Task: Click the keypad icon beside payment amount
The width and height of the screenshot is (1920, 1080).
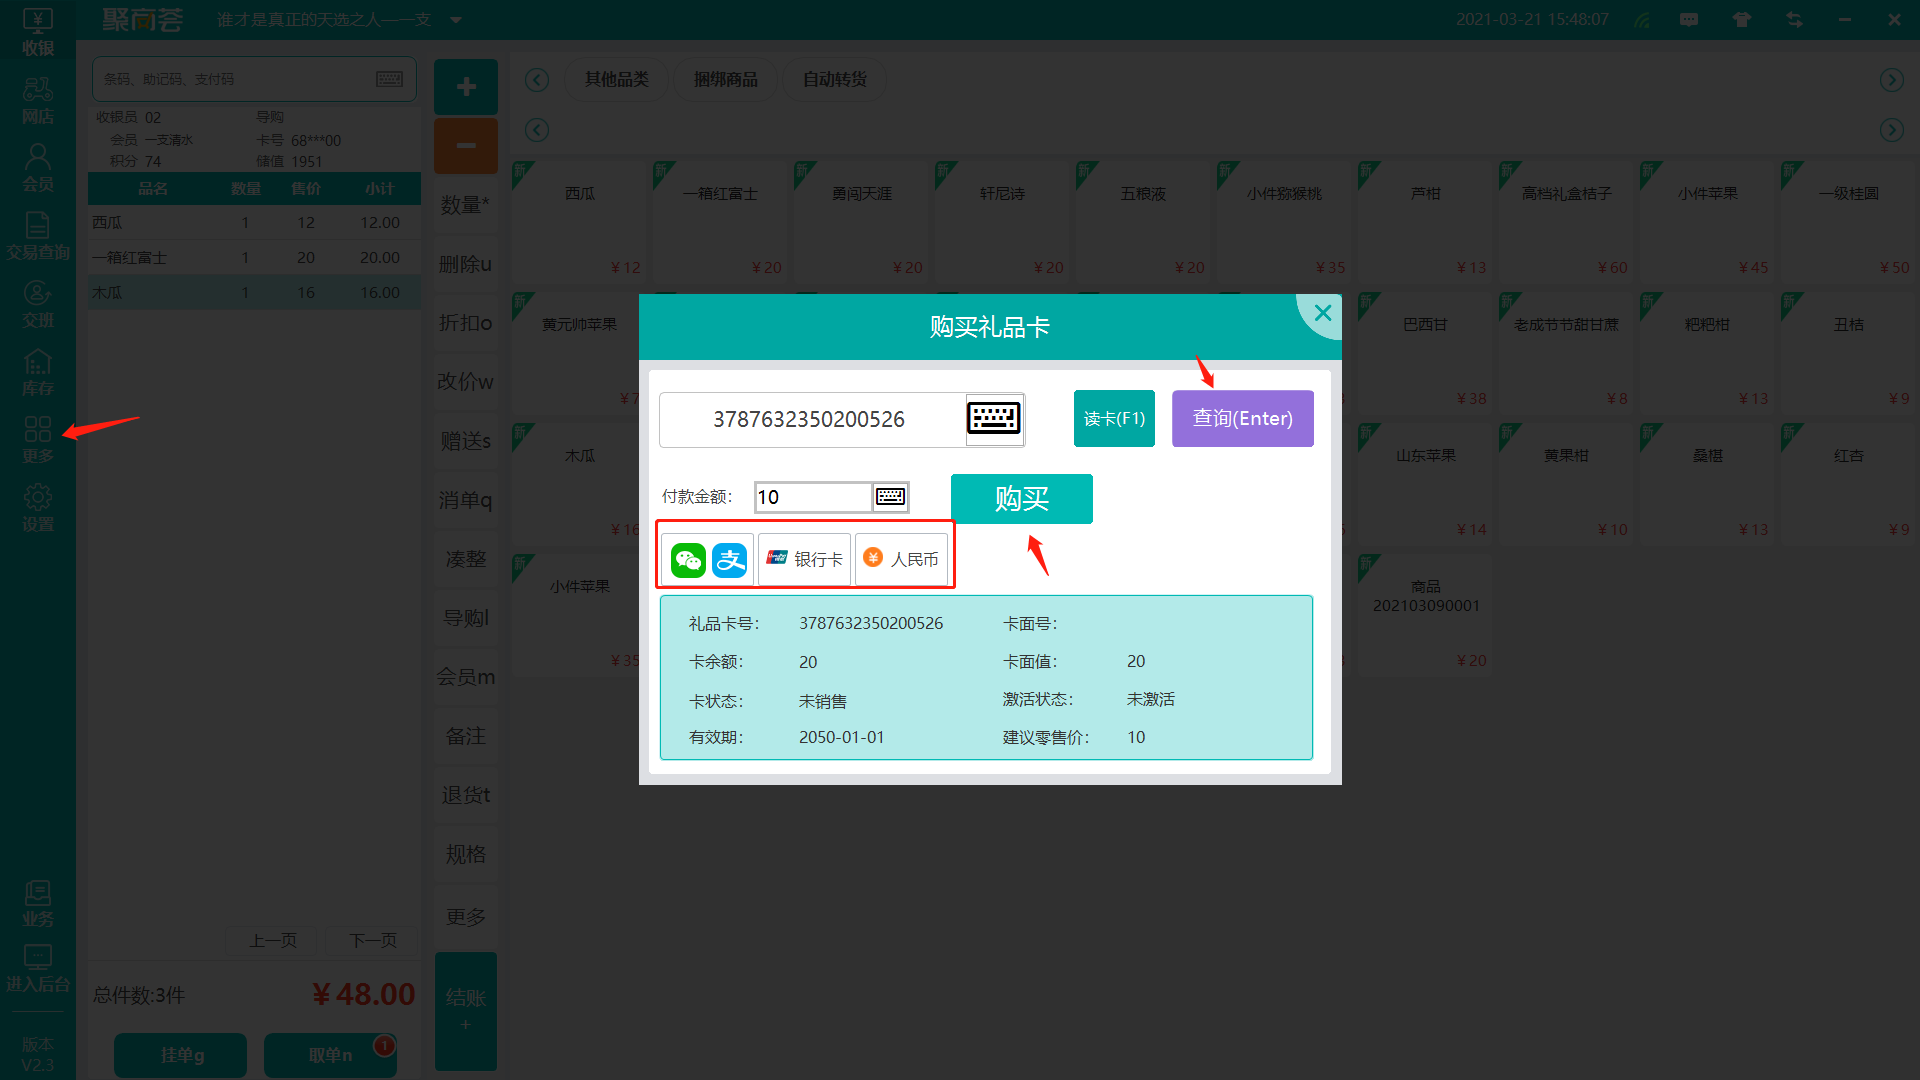Action: click(890, 496)
